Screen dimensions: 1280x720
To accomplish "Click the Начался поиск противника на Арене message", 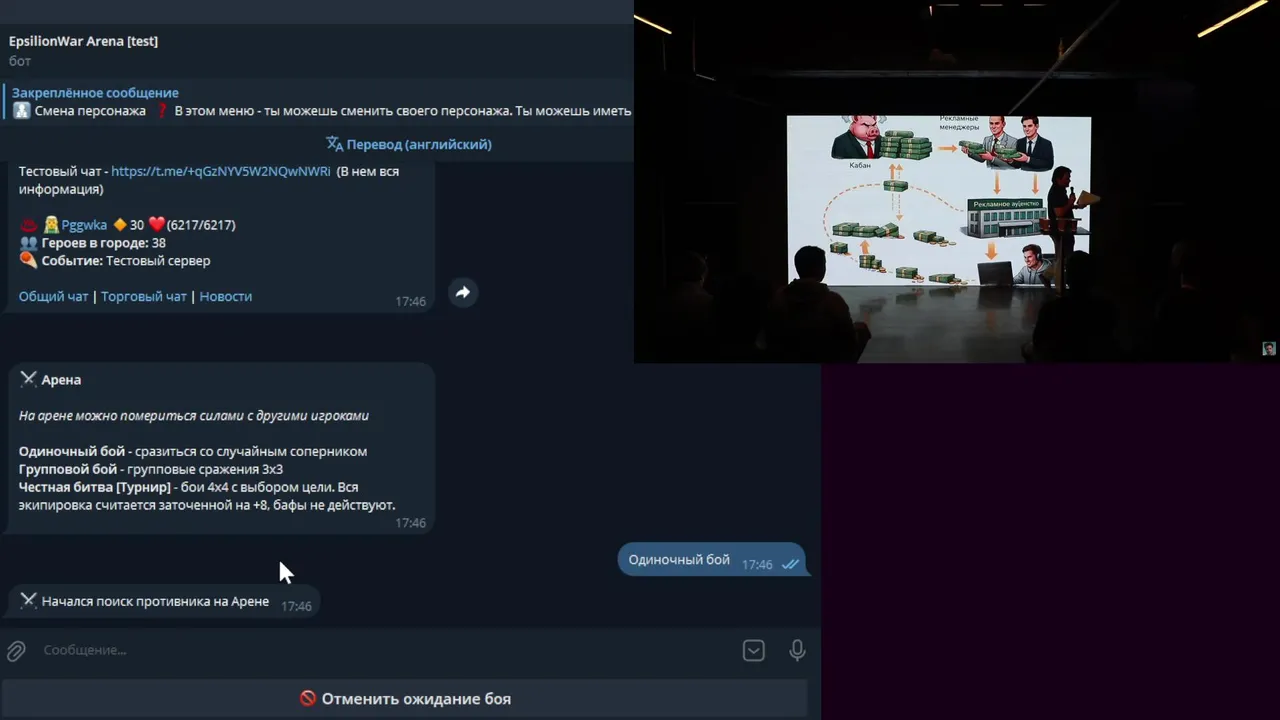I will [165, 602].
